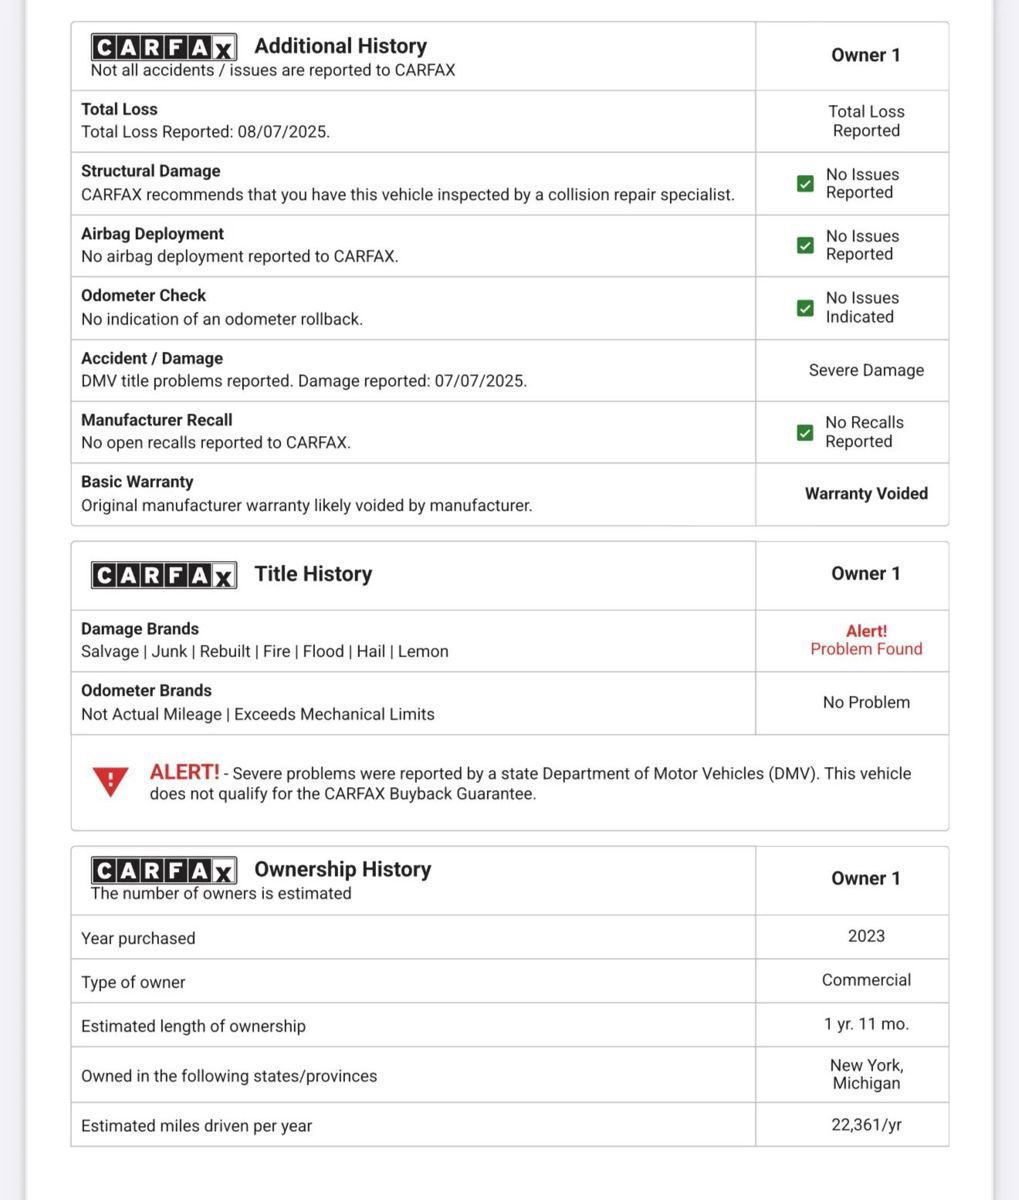This screenshot has width=1019, height=1200.
Task: Click the Airbag Deployment green check mark
Action: pyautogui.click(x=805, y=245)
